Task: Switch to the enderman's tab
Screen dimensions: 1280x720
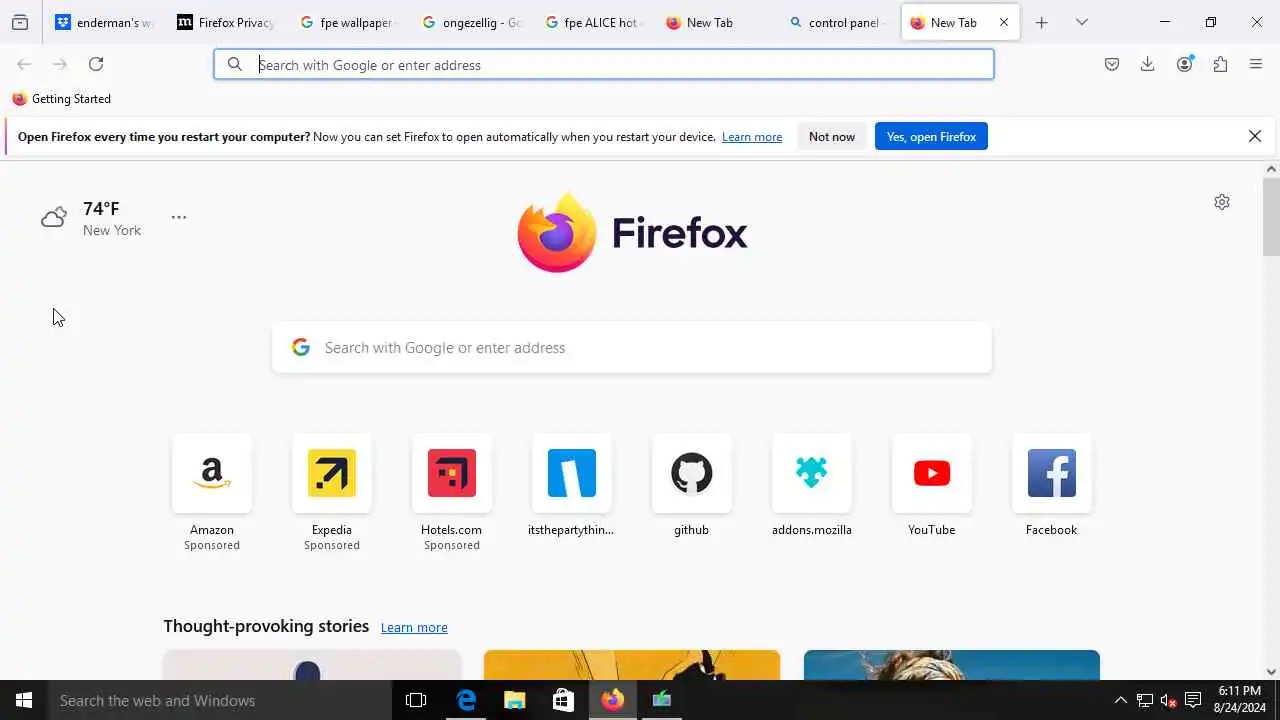Action: point(104,22)
